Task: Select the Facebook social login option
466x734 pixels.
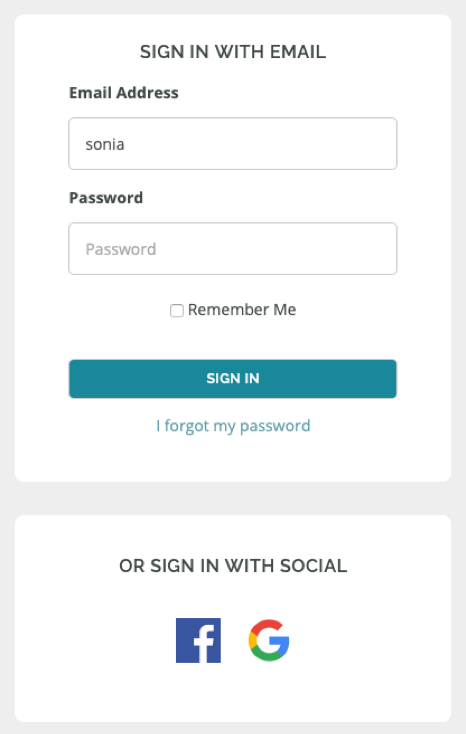Action: pos(198,640)
